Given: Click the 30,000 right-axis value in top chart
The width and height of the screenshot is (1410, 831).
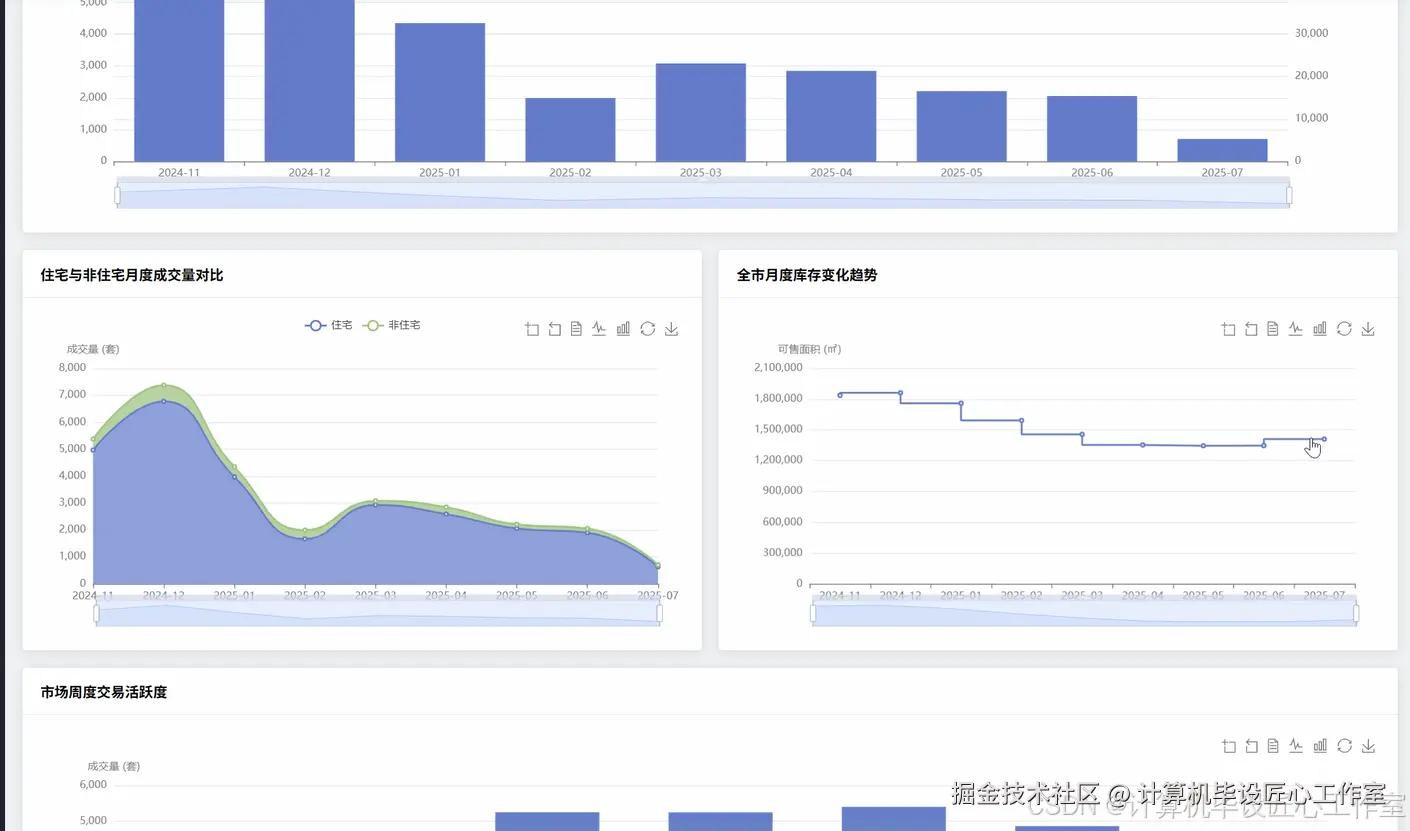Looking at the screenshot, I should (x=1312, y=33).
